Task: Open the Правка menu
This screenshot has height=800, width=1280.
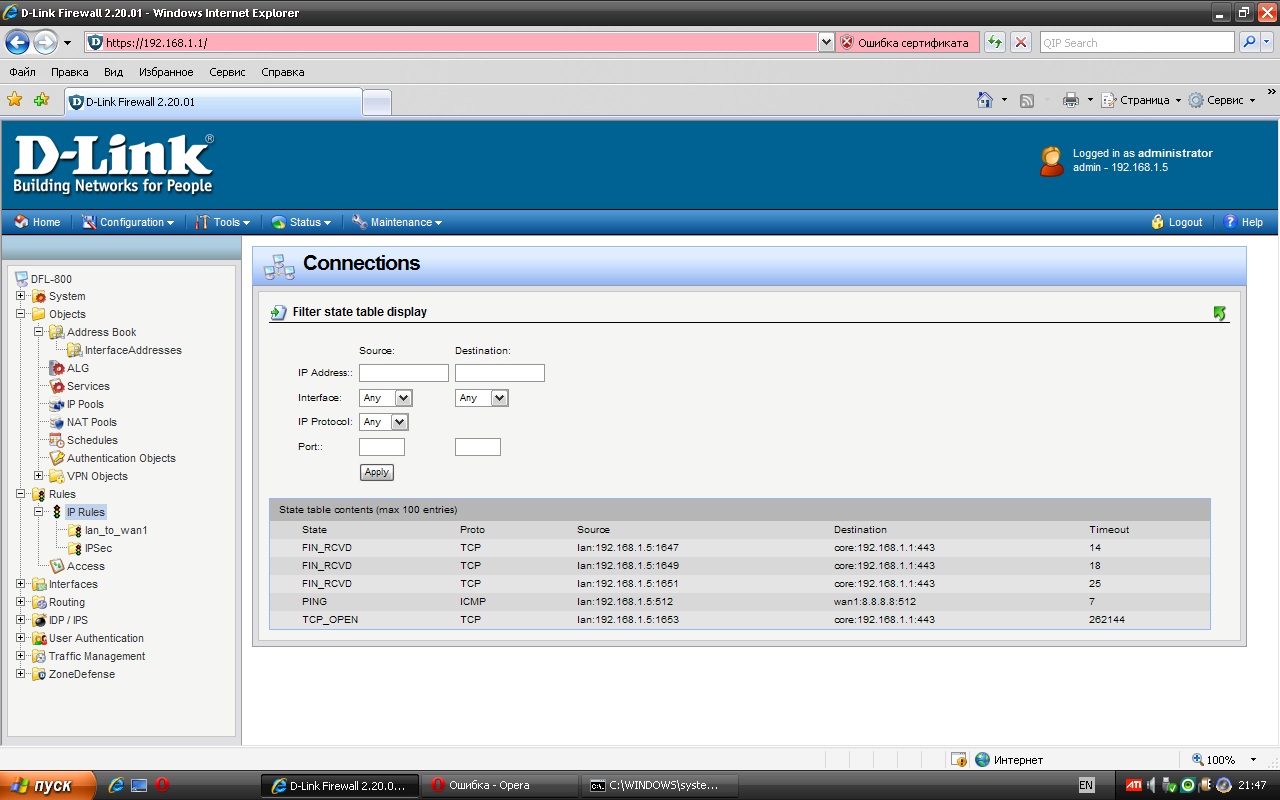Action: point(70,72)
